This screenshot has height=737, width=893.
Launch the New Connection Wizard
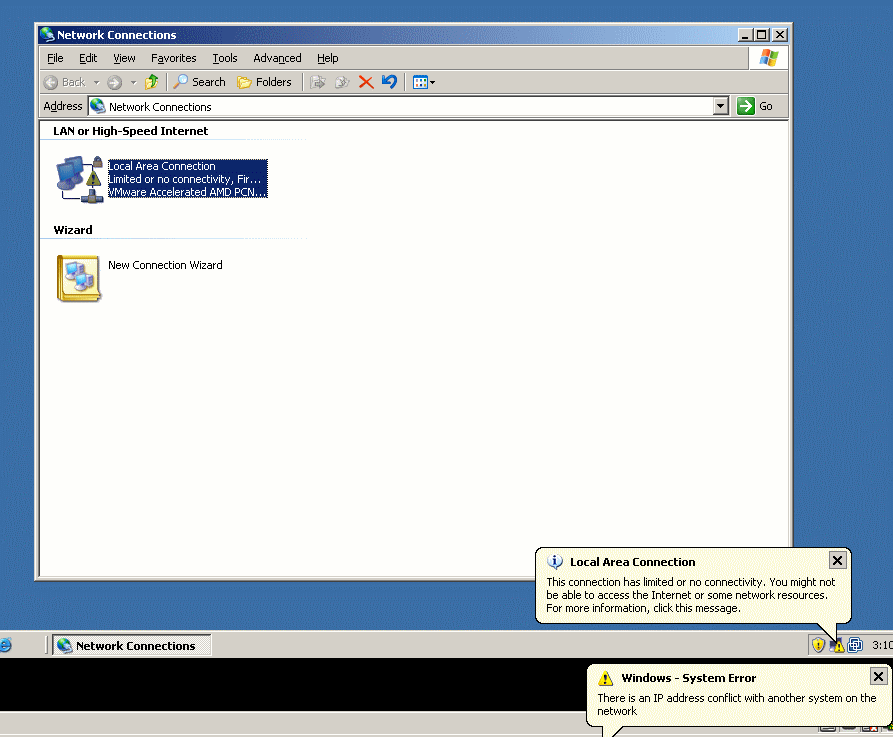click(x=77, y=276)
